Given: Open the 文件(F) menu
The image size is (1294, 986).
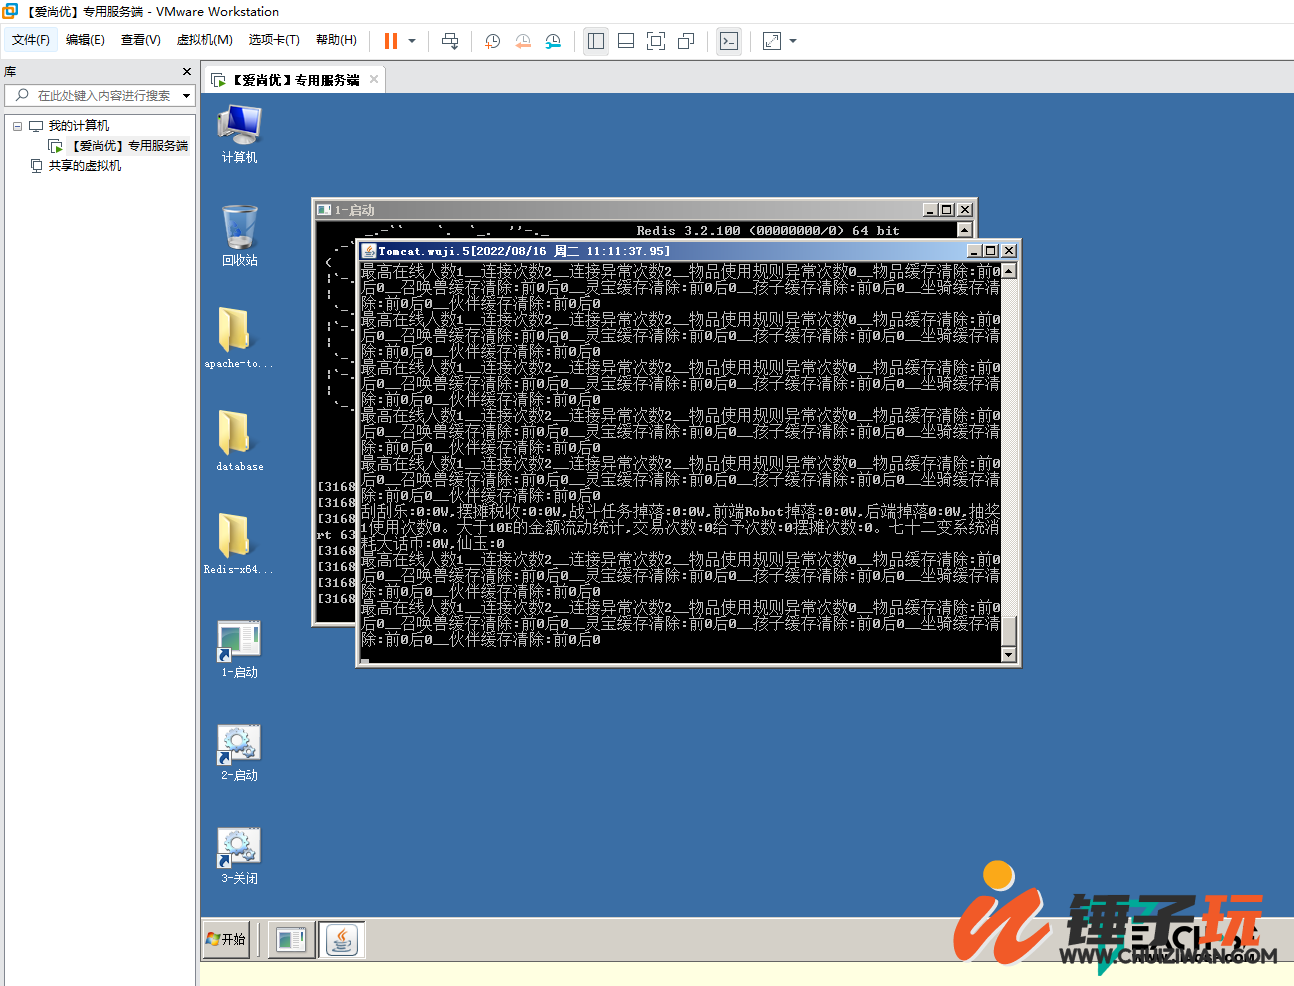Looking at the screenshot, I should point(31,40).
